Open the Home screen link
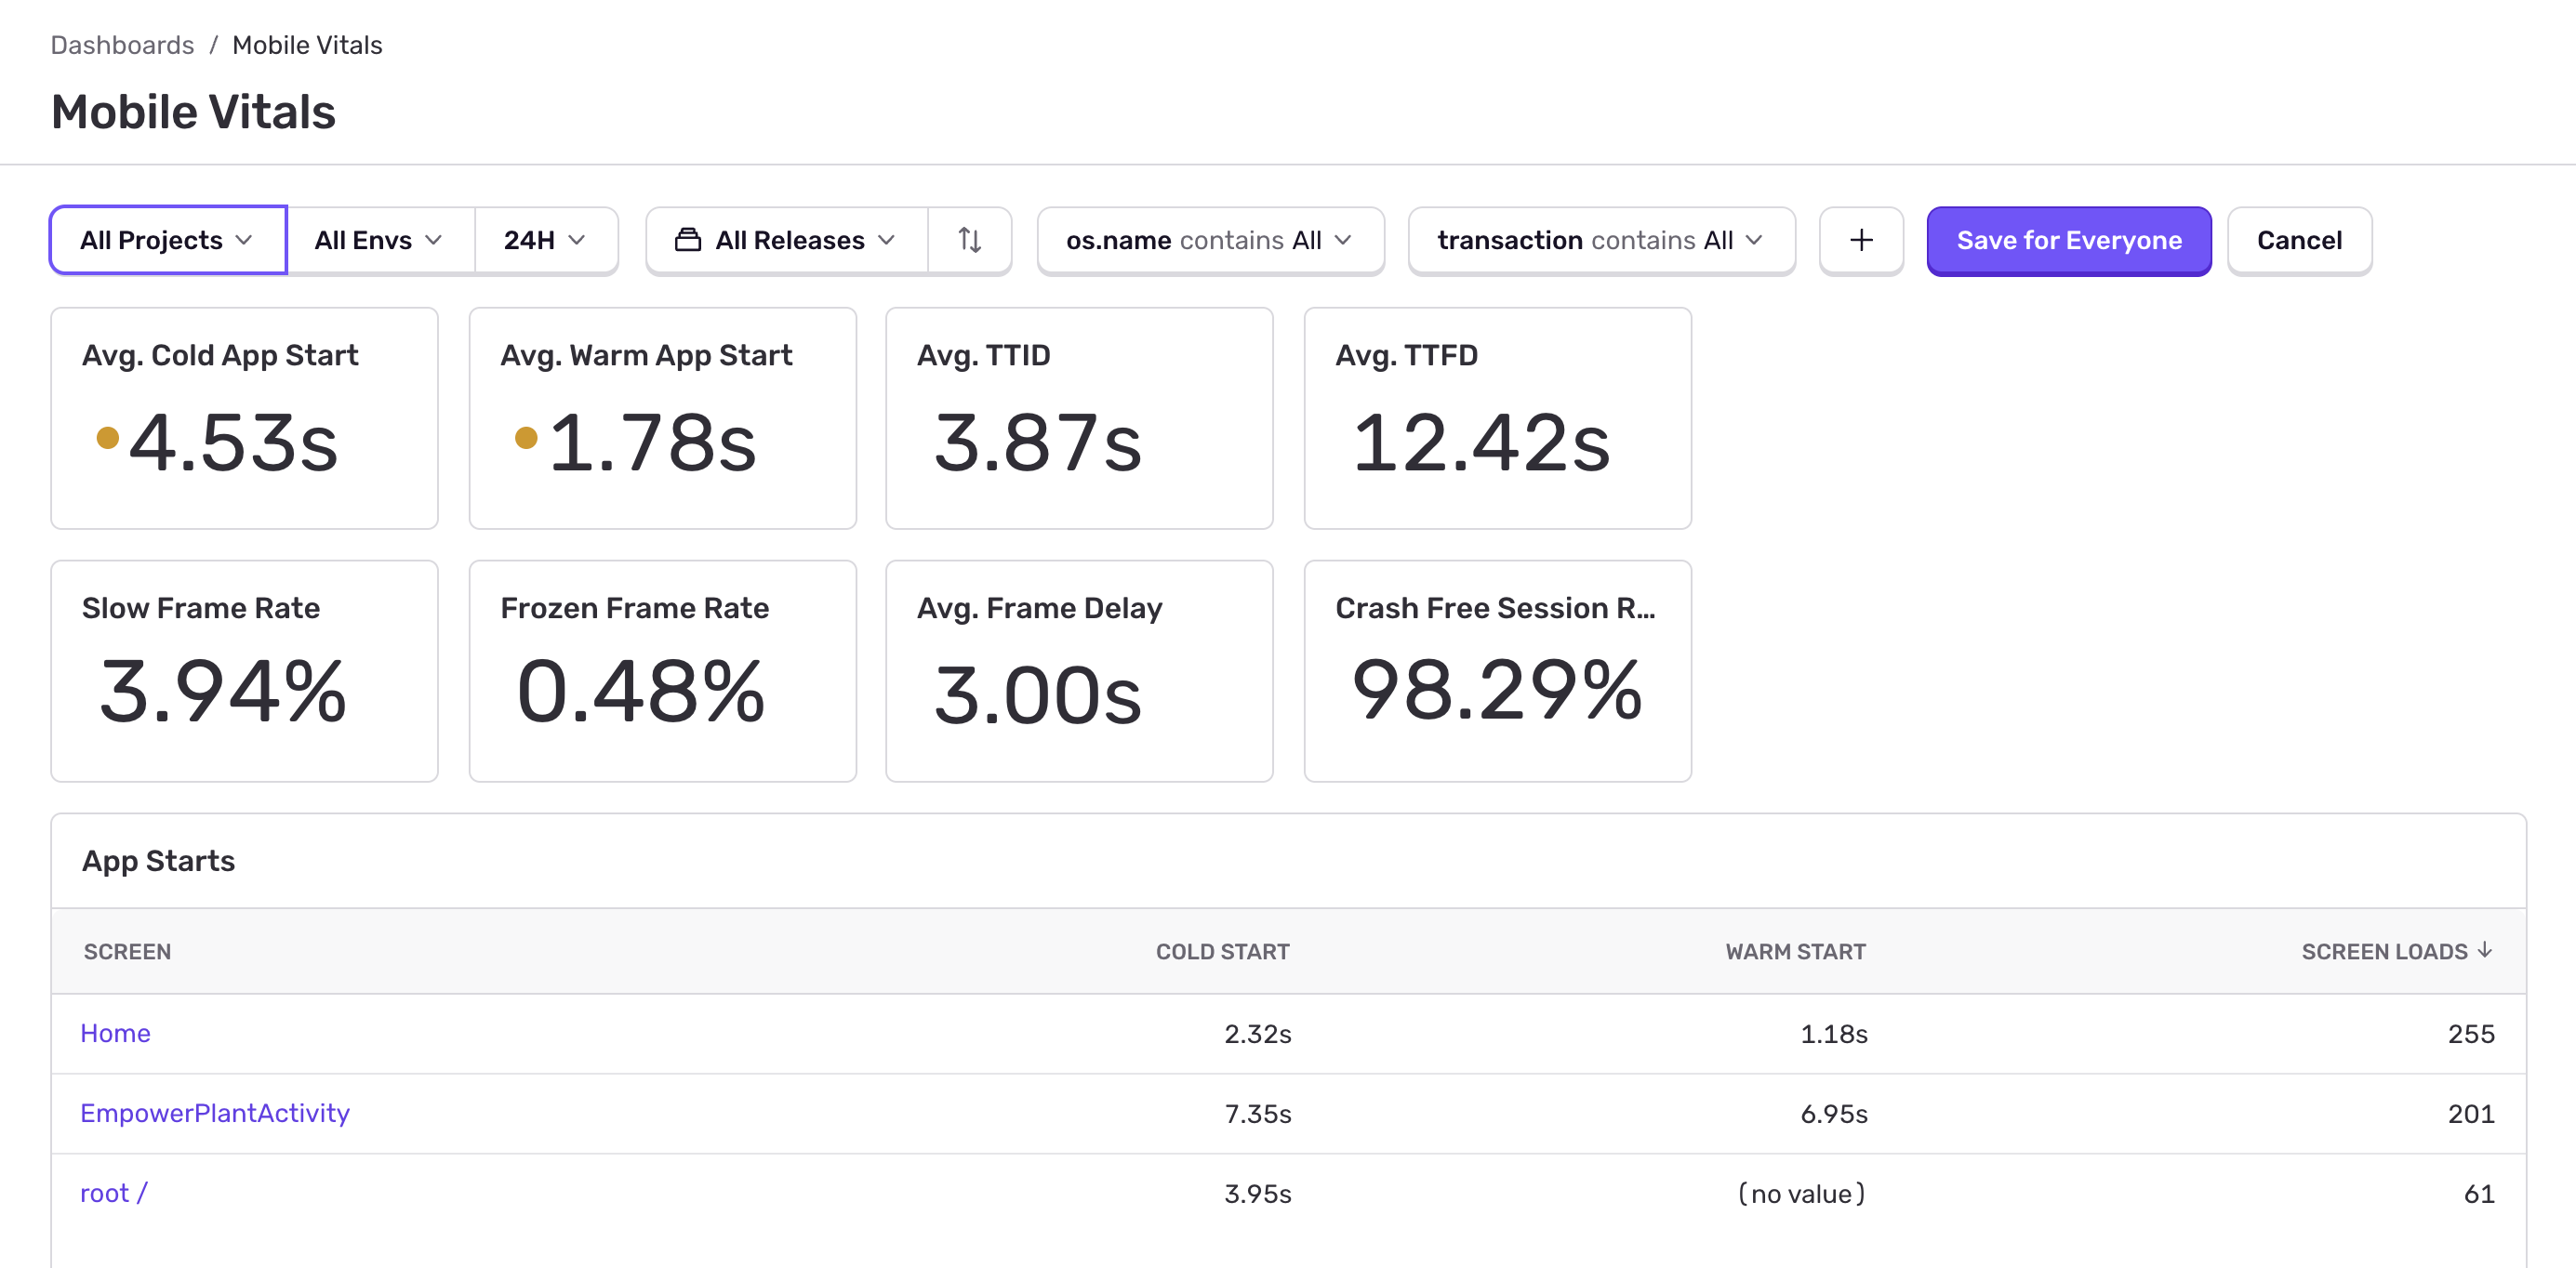2576x1268 pixels. pos(115,1033)
